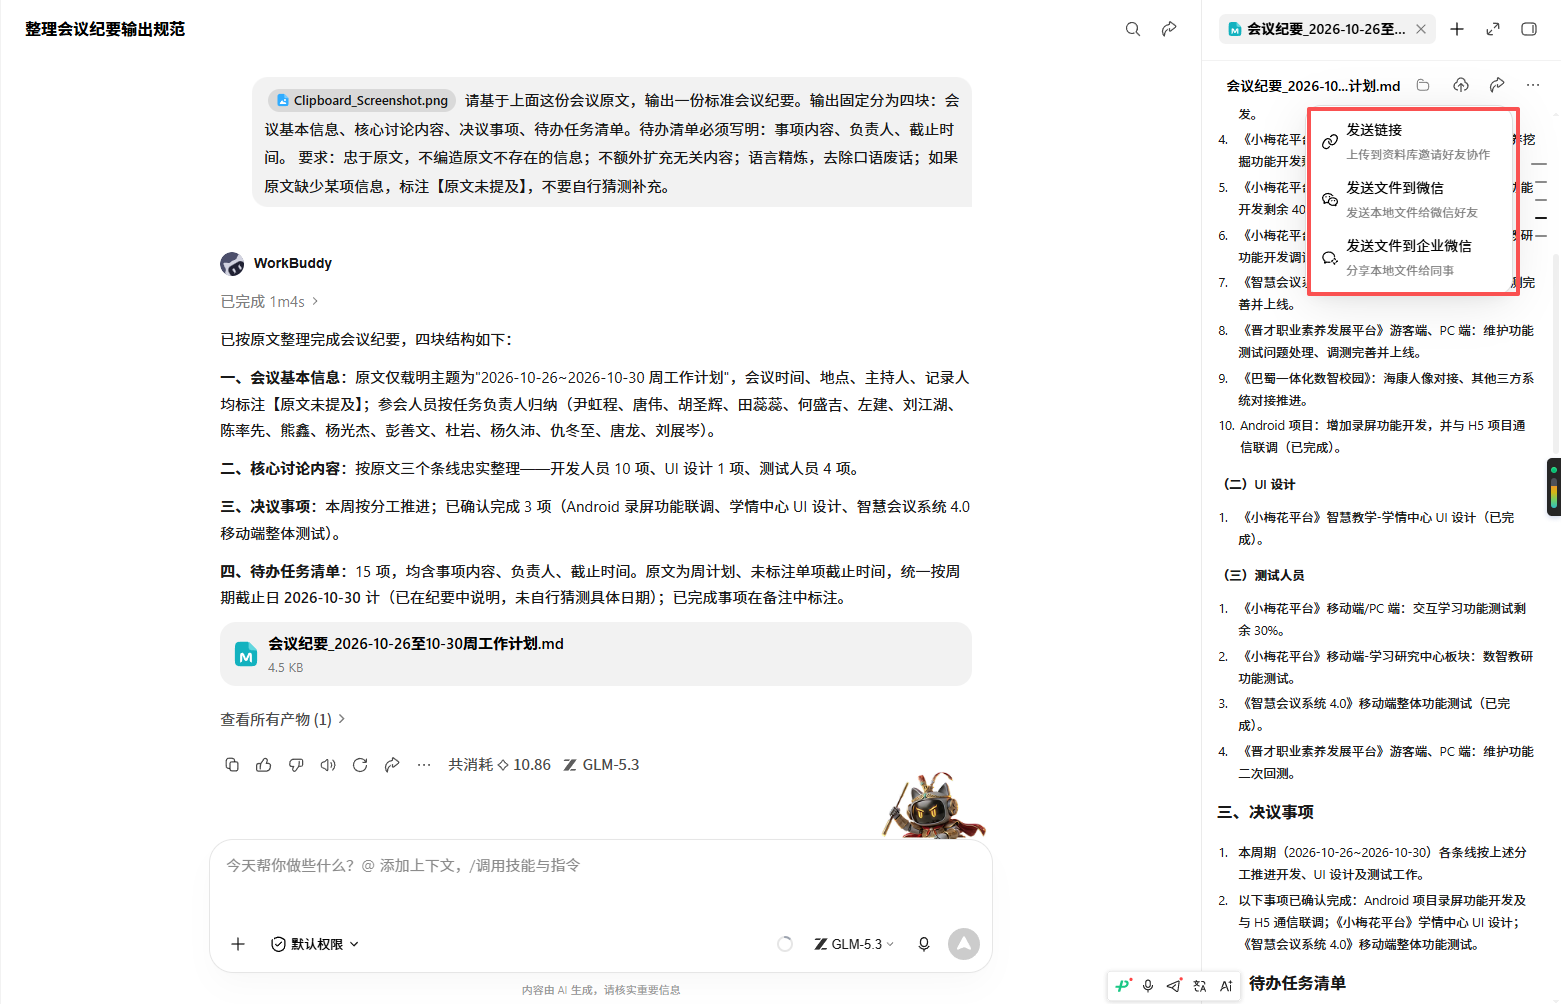Toggle the right sidebar panel
The width and height of the screenshot is (1561, 1004).
[x=1529, y=29]
